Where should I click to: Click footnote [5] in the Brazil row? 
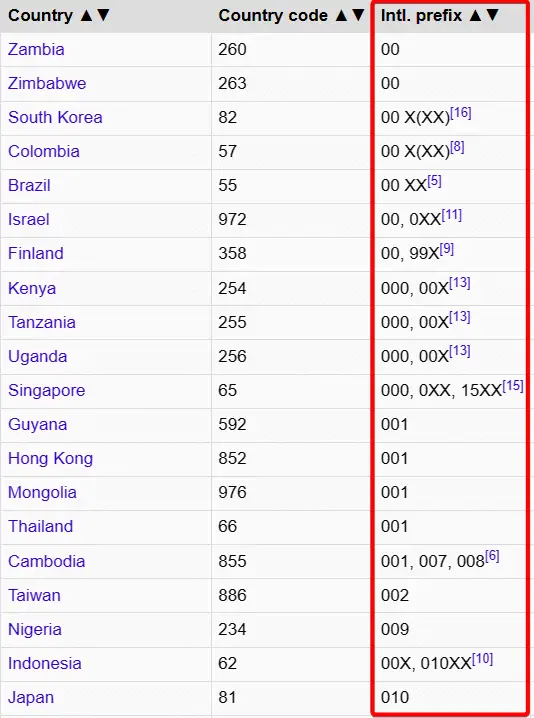(434, 181)
